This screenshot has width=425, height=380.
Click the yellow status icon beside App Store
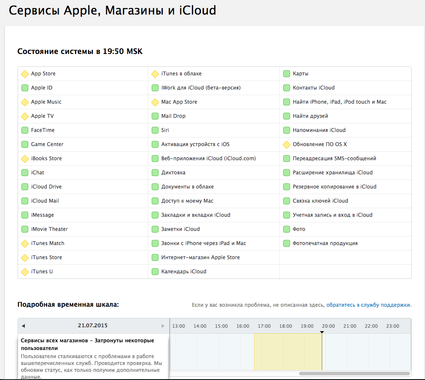[25, 74]
